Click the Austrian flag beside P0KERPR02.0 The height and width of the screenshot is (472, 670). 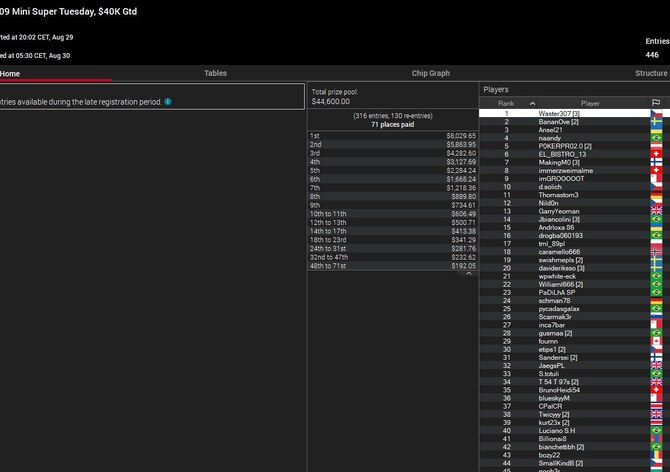[656, 146]
